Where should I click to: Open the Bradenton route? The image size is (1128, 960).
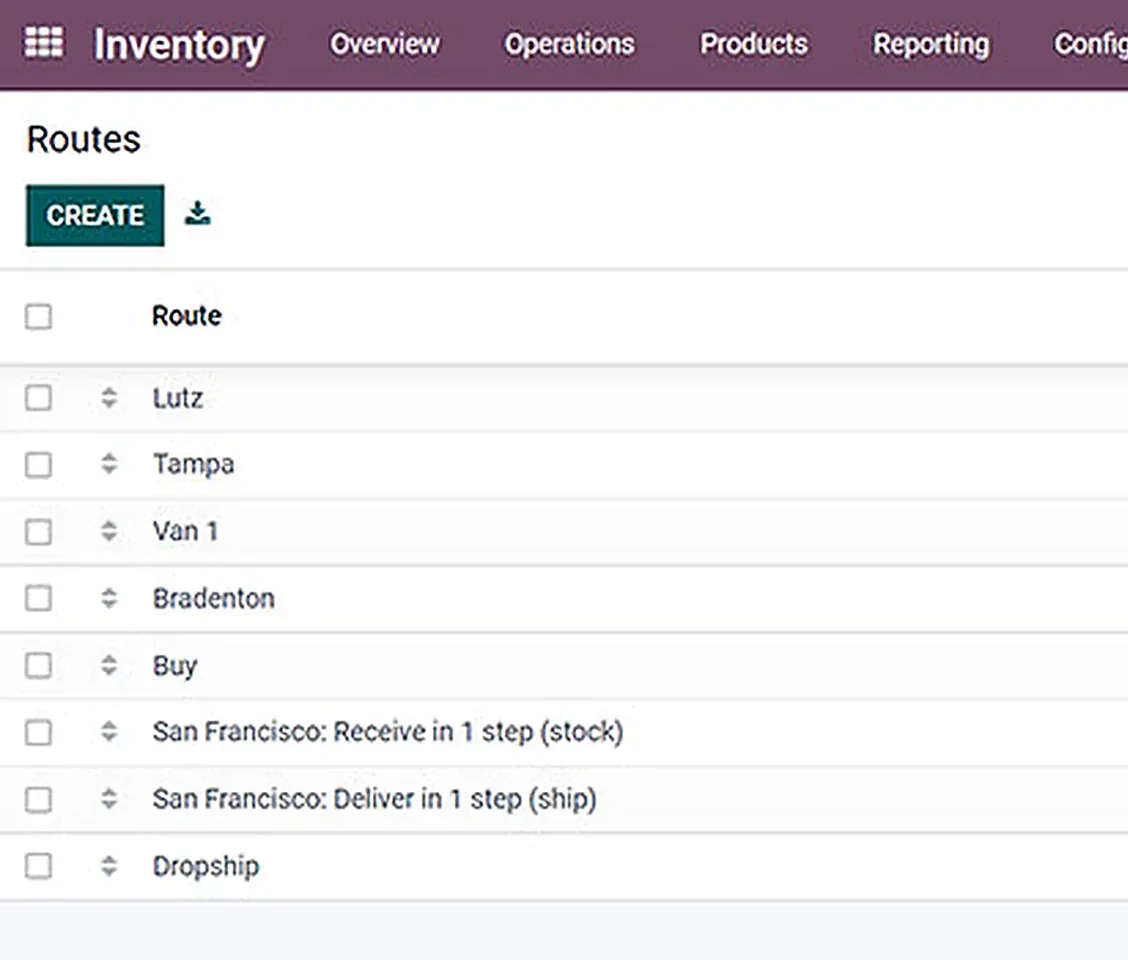[214, 599]
